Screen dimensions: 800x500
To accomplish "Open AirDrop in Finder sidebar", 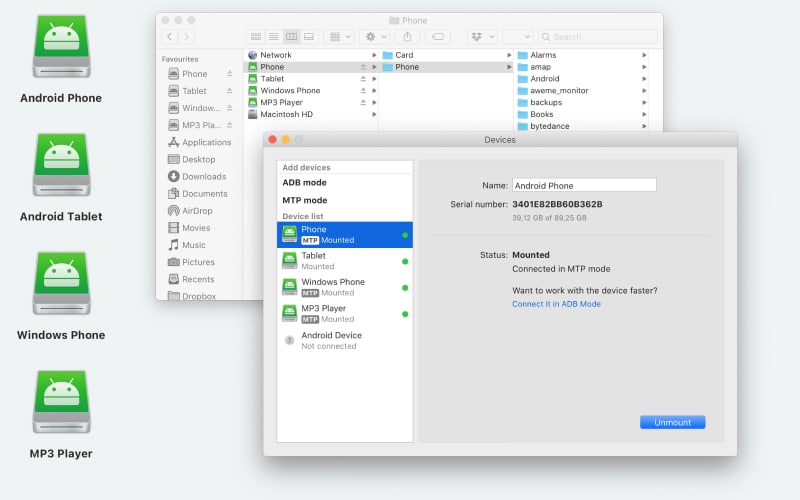I will [x=190, y=211].
